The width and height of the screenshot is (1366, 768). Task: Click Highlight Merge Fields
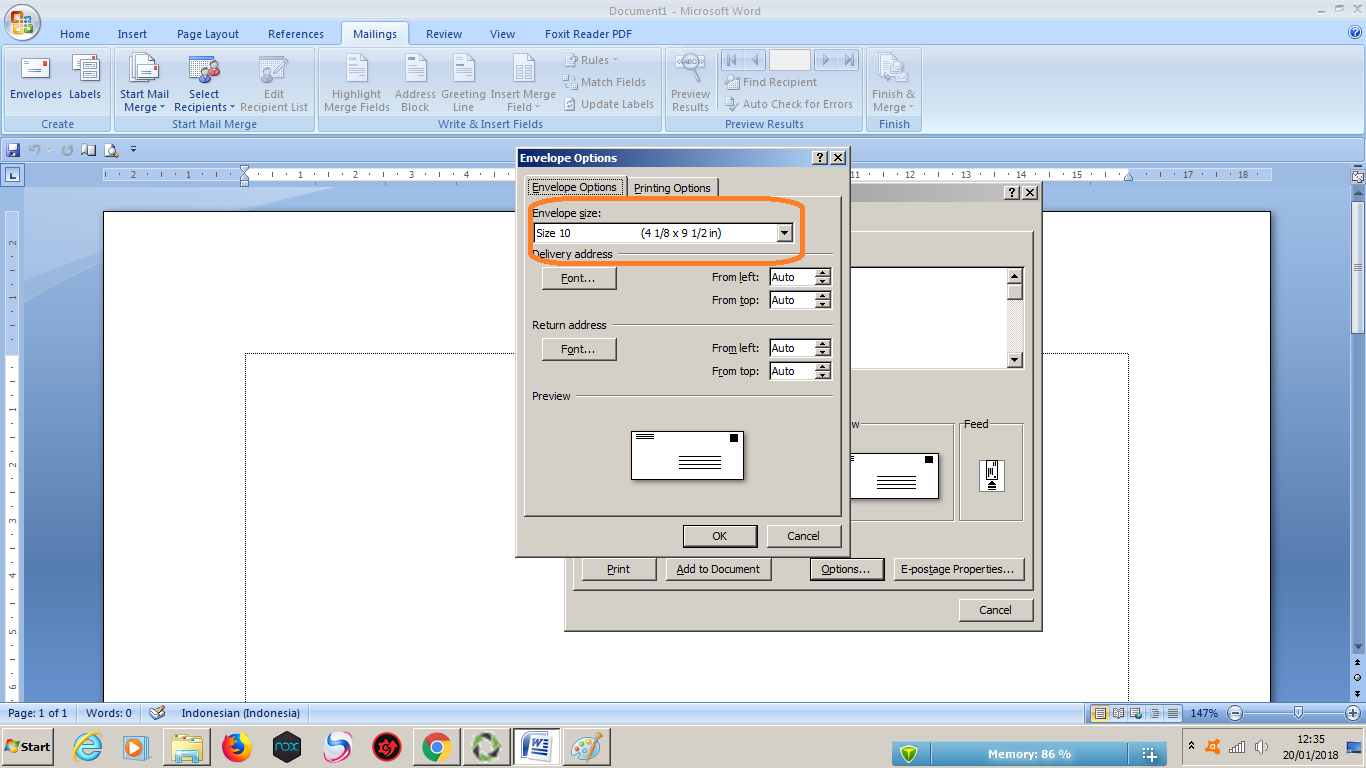(x=356, y=84)
